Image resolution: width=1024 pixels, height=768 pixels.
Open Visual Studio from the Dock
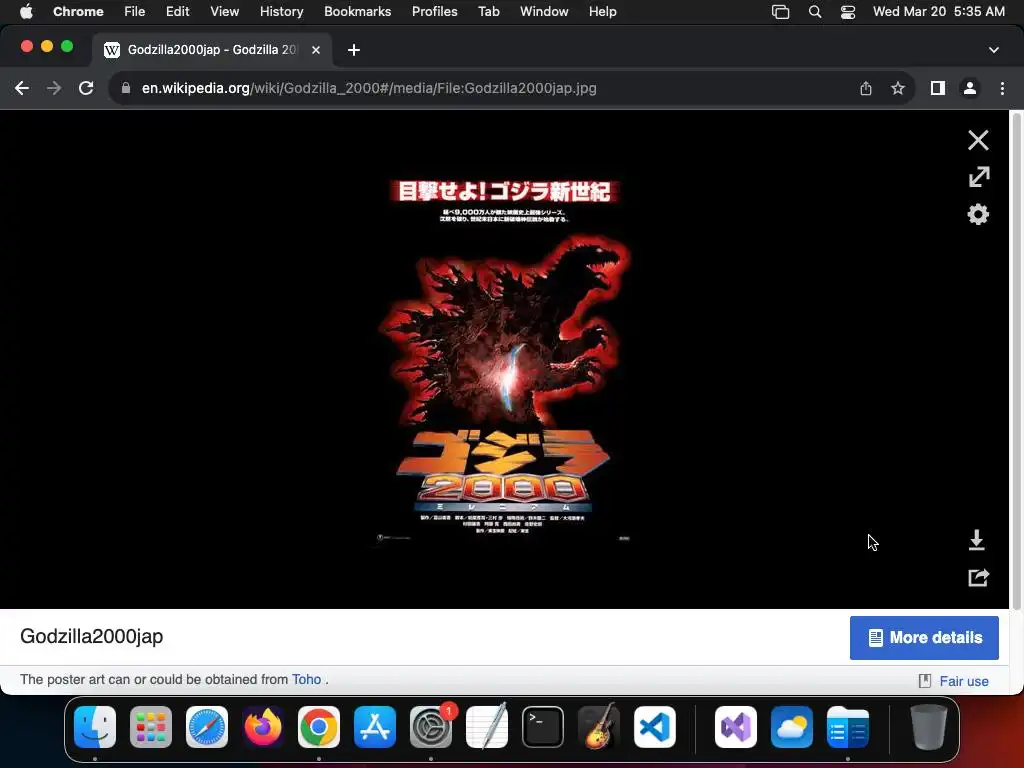[x=736, y=727]
